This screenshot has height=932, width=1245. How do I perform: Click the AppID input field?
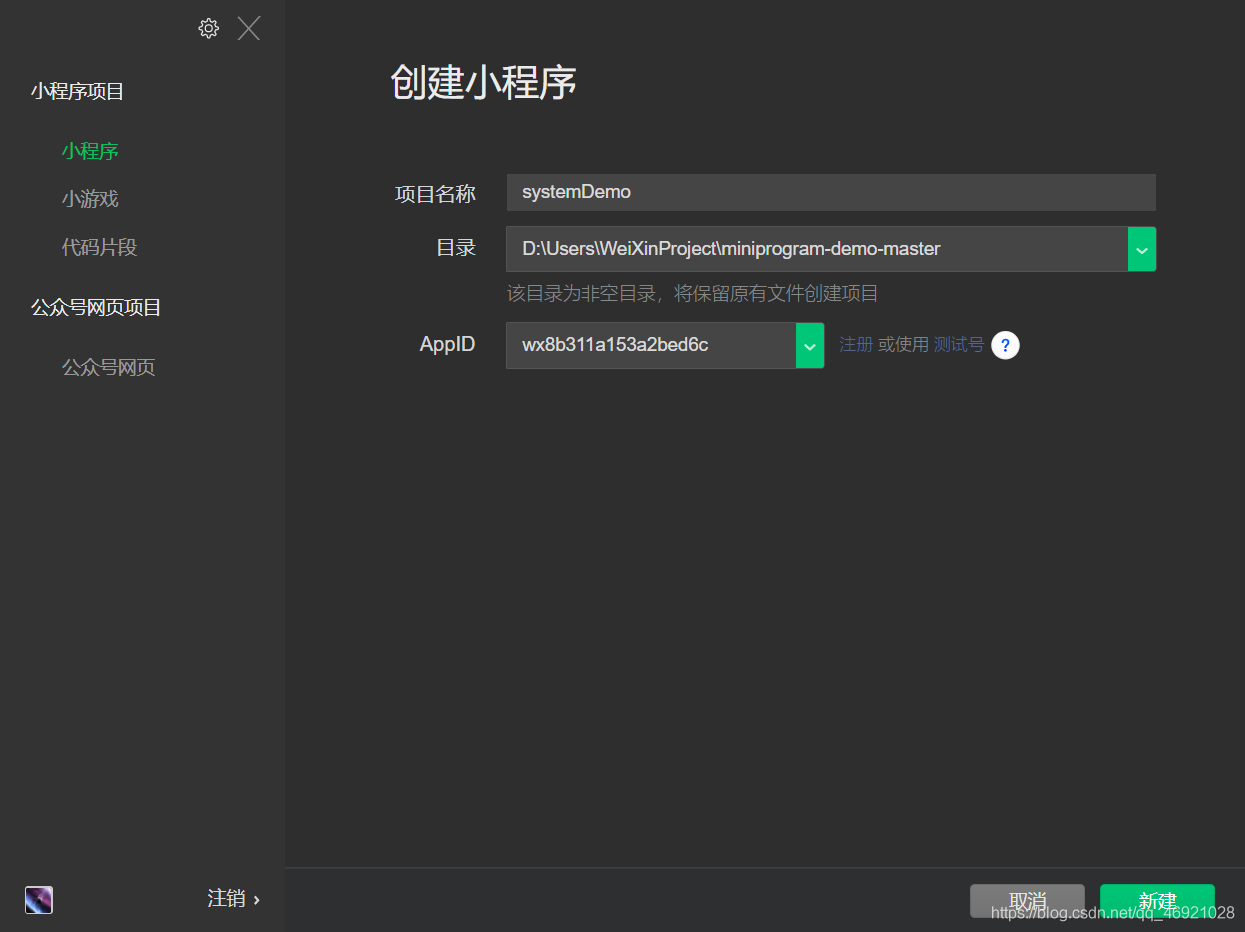pos(651,345)
